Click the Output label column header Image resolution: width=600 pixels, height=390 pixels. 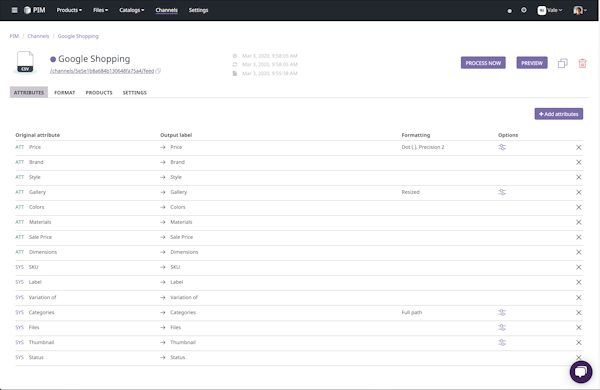tap(176, 135)
